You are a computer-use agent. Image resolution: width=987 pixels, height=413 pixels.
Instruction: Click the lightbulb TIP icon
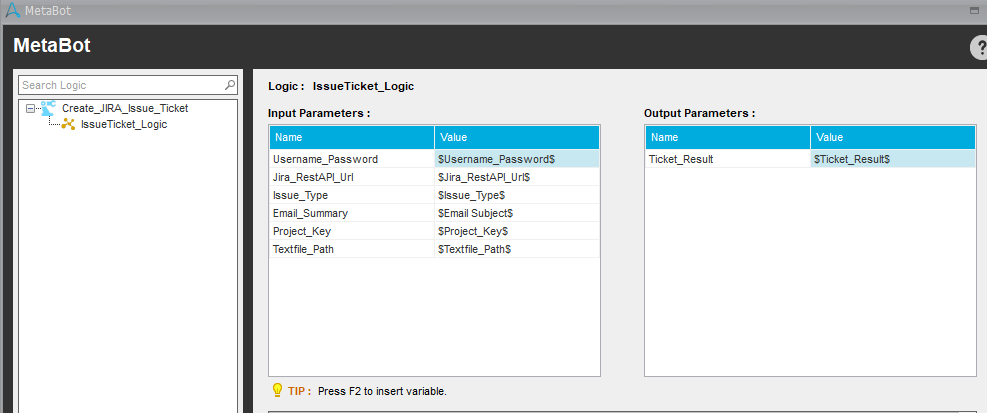[x=277, y=390]
